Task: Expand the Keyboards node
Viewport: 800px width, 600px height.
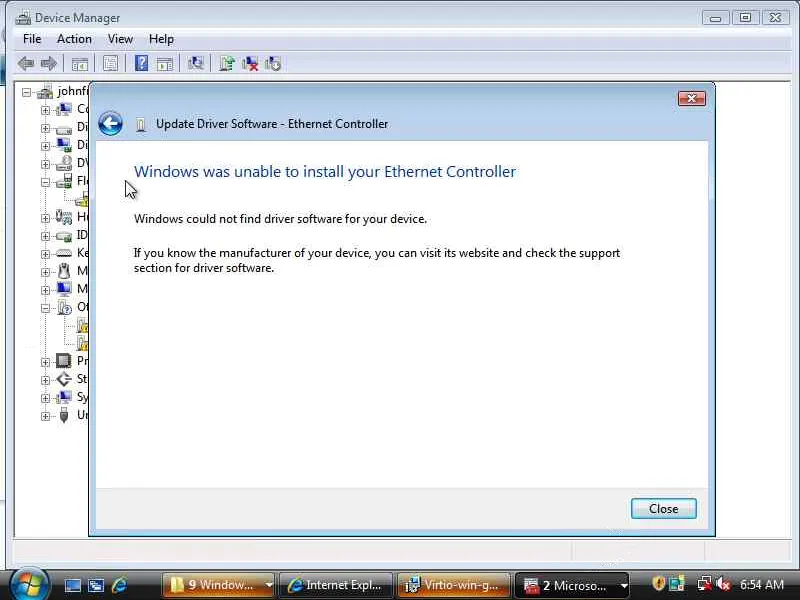Action: [45, 254]
